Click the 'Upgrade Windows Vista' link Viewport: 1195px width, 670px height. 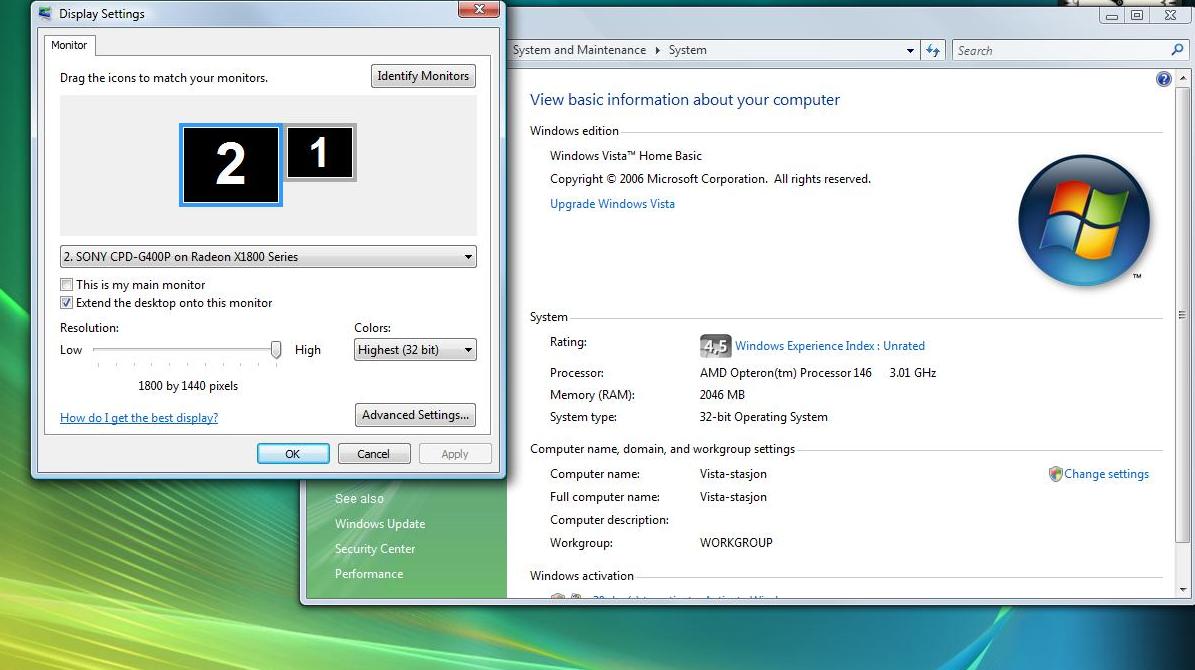pos(612,204)
